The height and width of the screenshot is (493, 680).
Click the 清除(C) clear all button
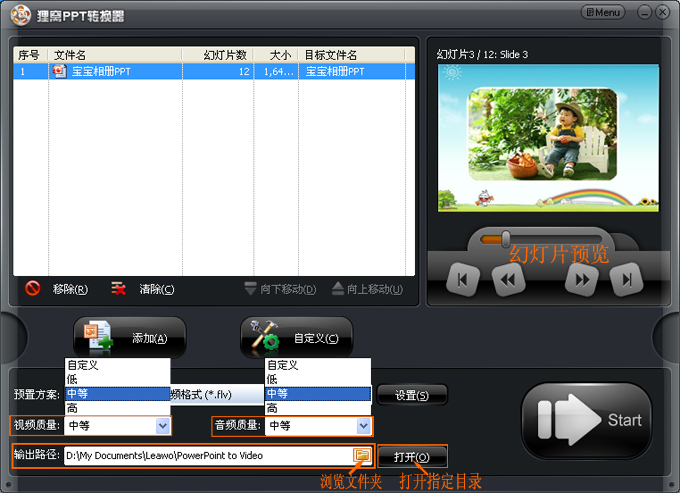coord(143,289)
